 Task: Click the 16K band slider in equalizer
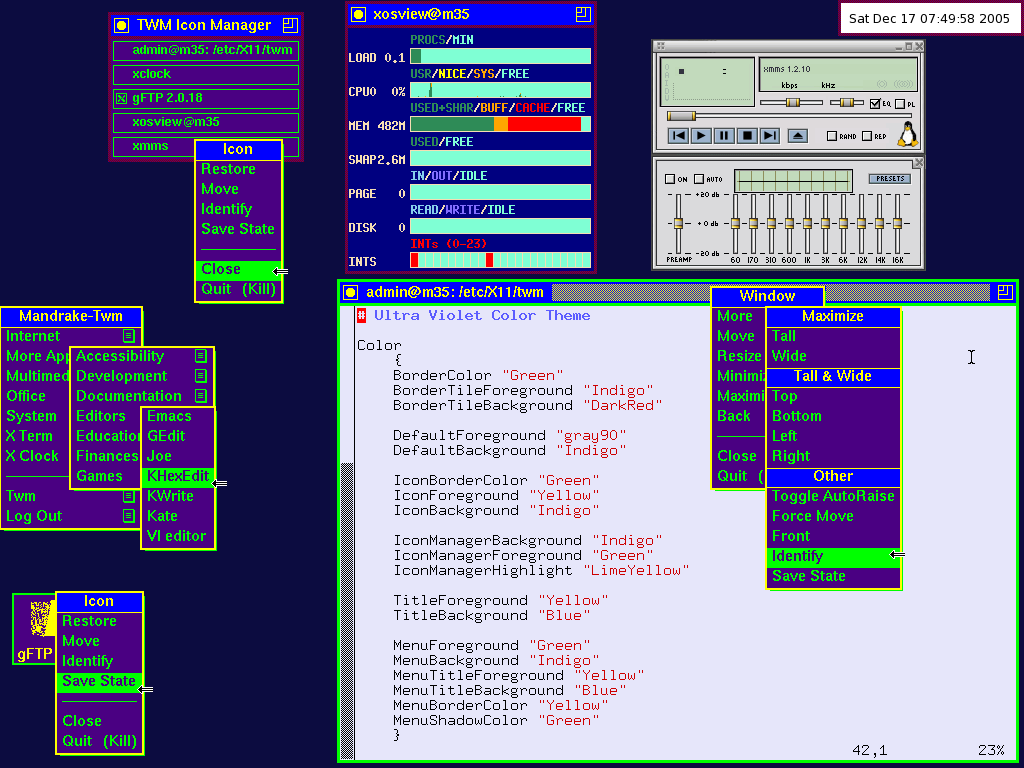click(898, 224)
